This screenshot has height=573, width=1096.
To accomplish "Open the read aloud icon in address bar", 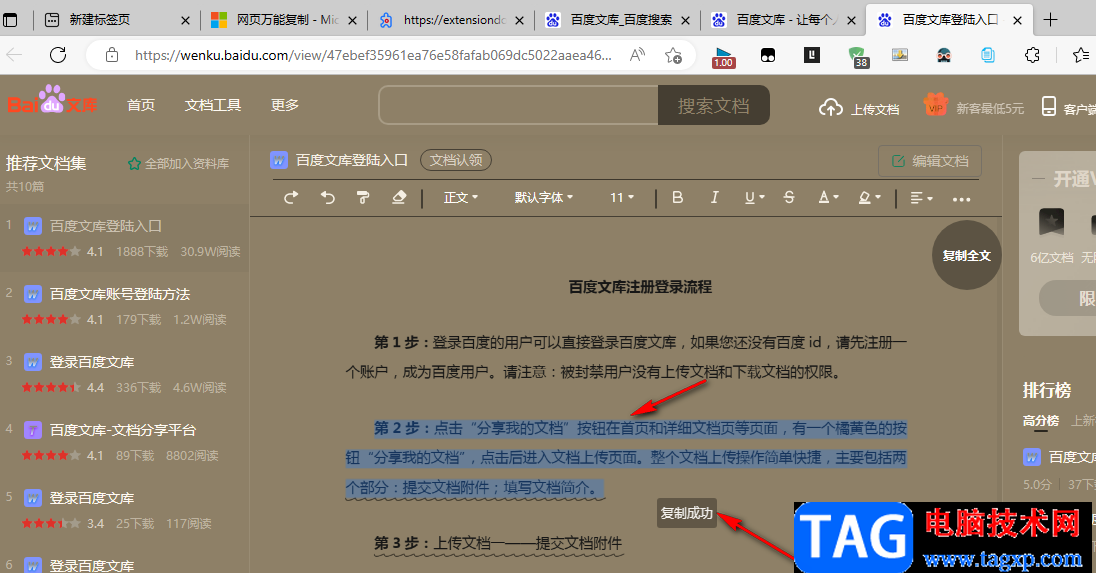I will pos(637,55).
